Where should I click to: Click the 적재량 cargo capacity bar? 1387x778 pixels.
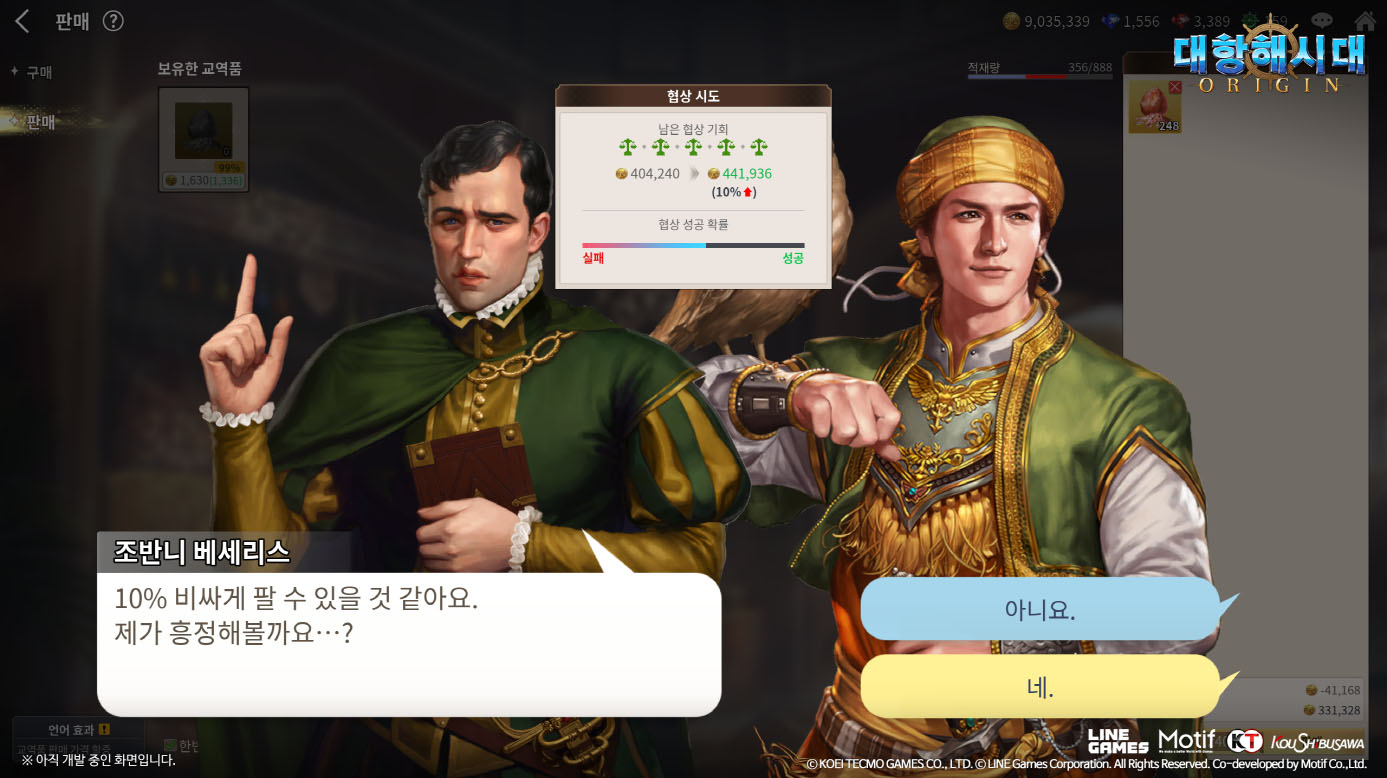1039,76
